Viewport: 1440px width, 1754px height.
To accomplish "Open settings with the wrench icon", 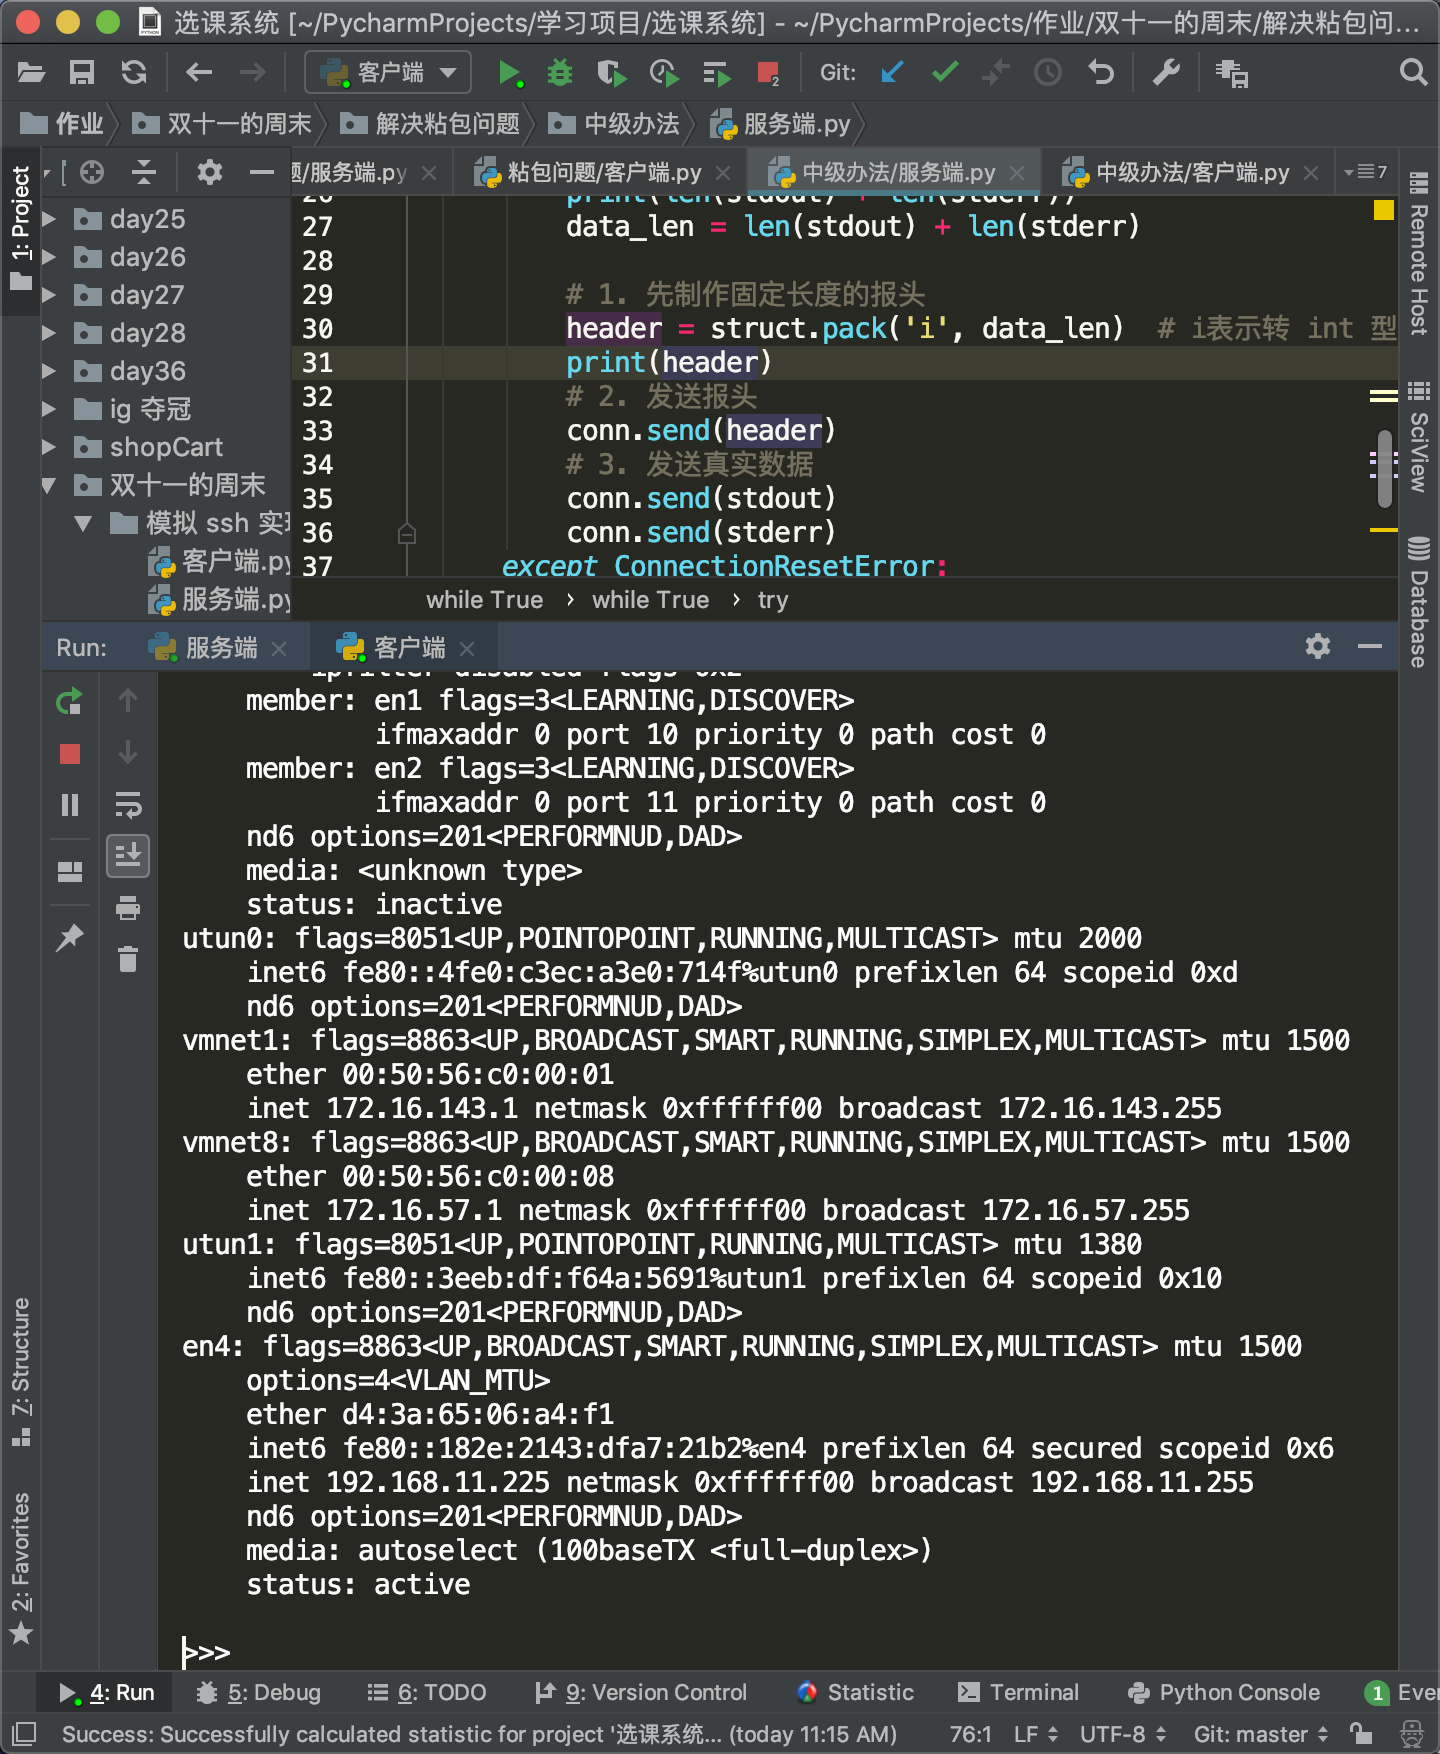I will [1166, 73].
